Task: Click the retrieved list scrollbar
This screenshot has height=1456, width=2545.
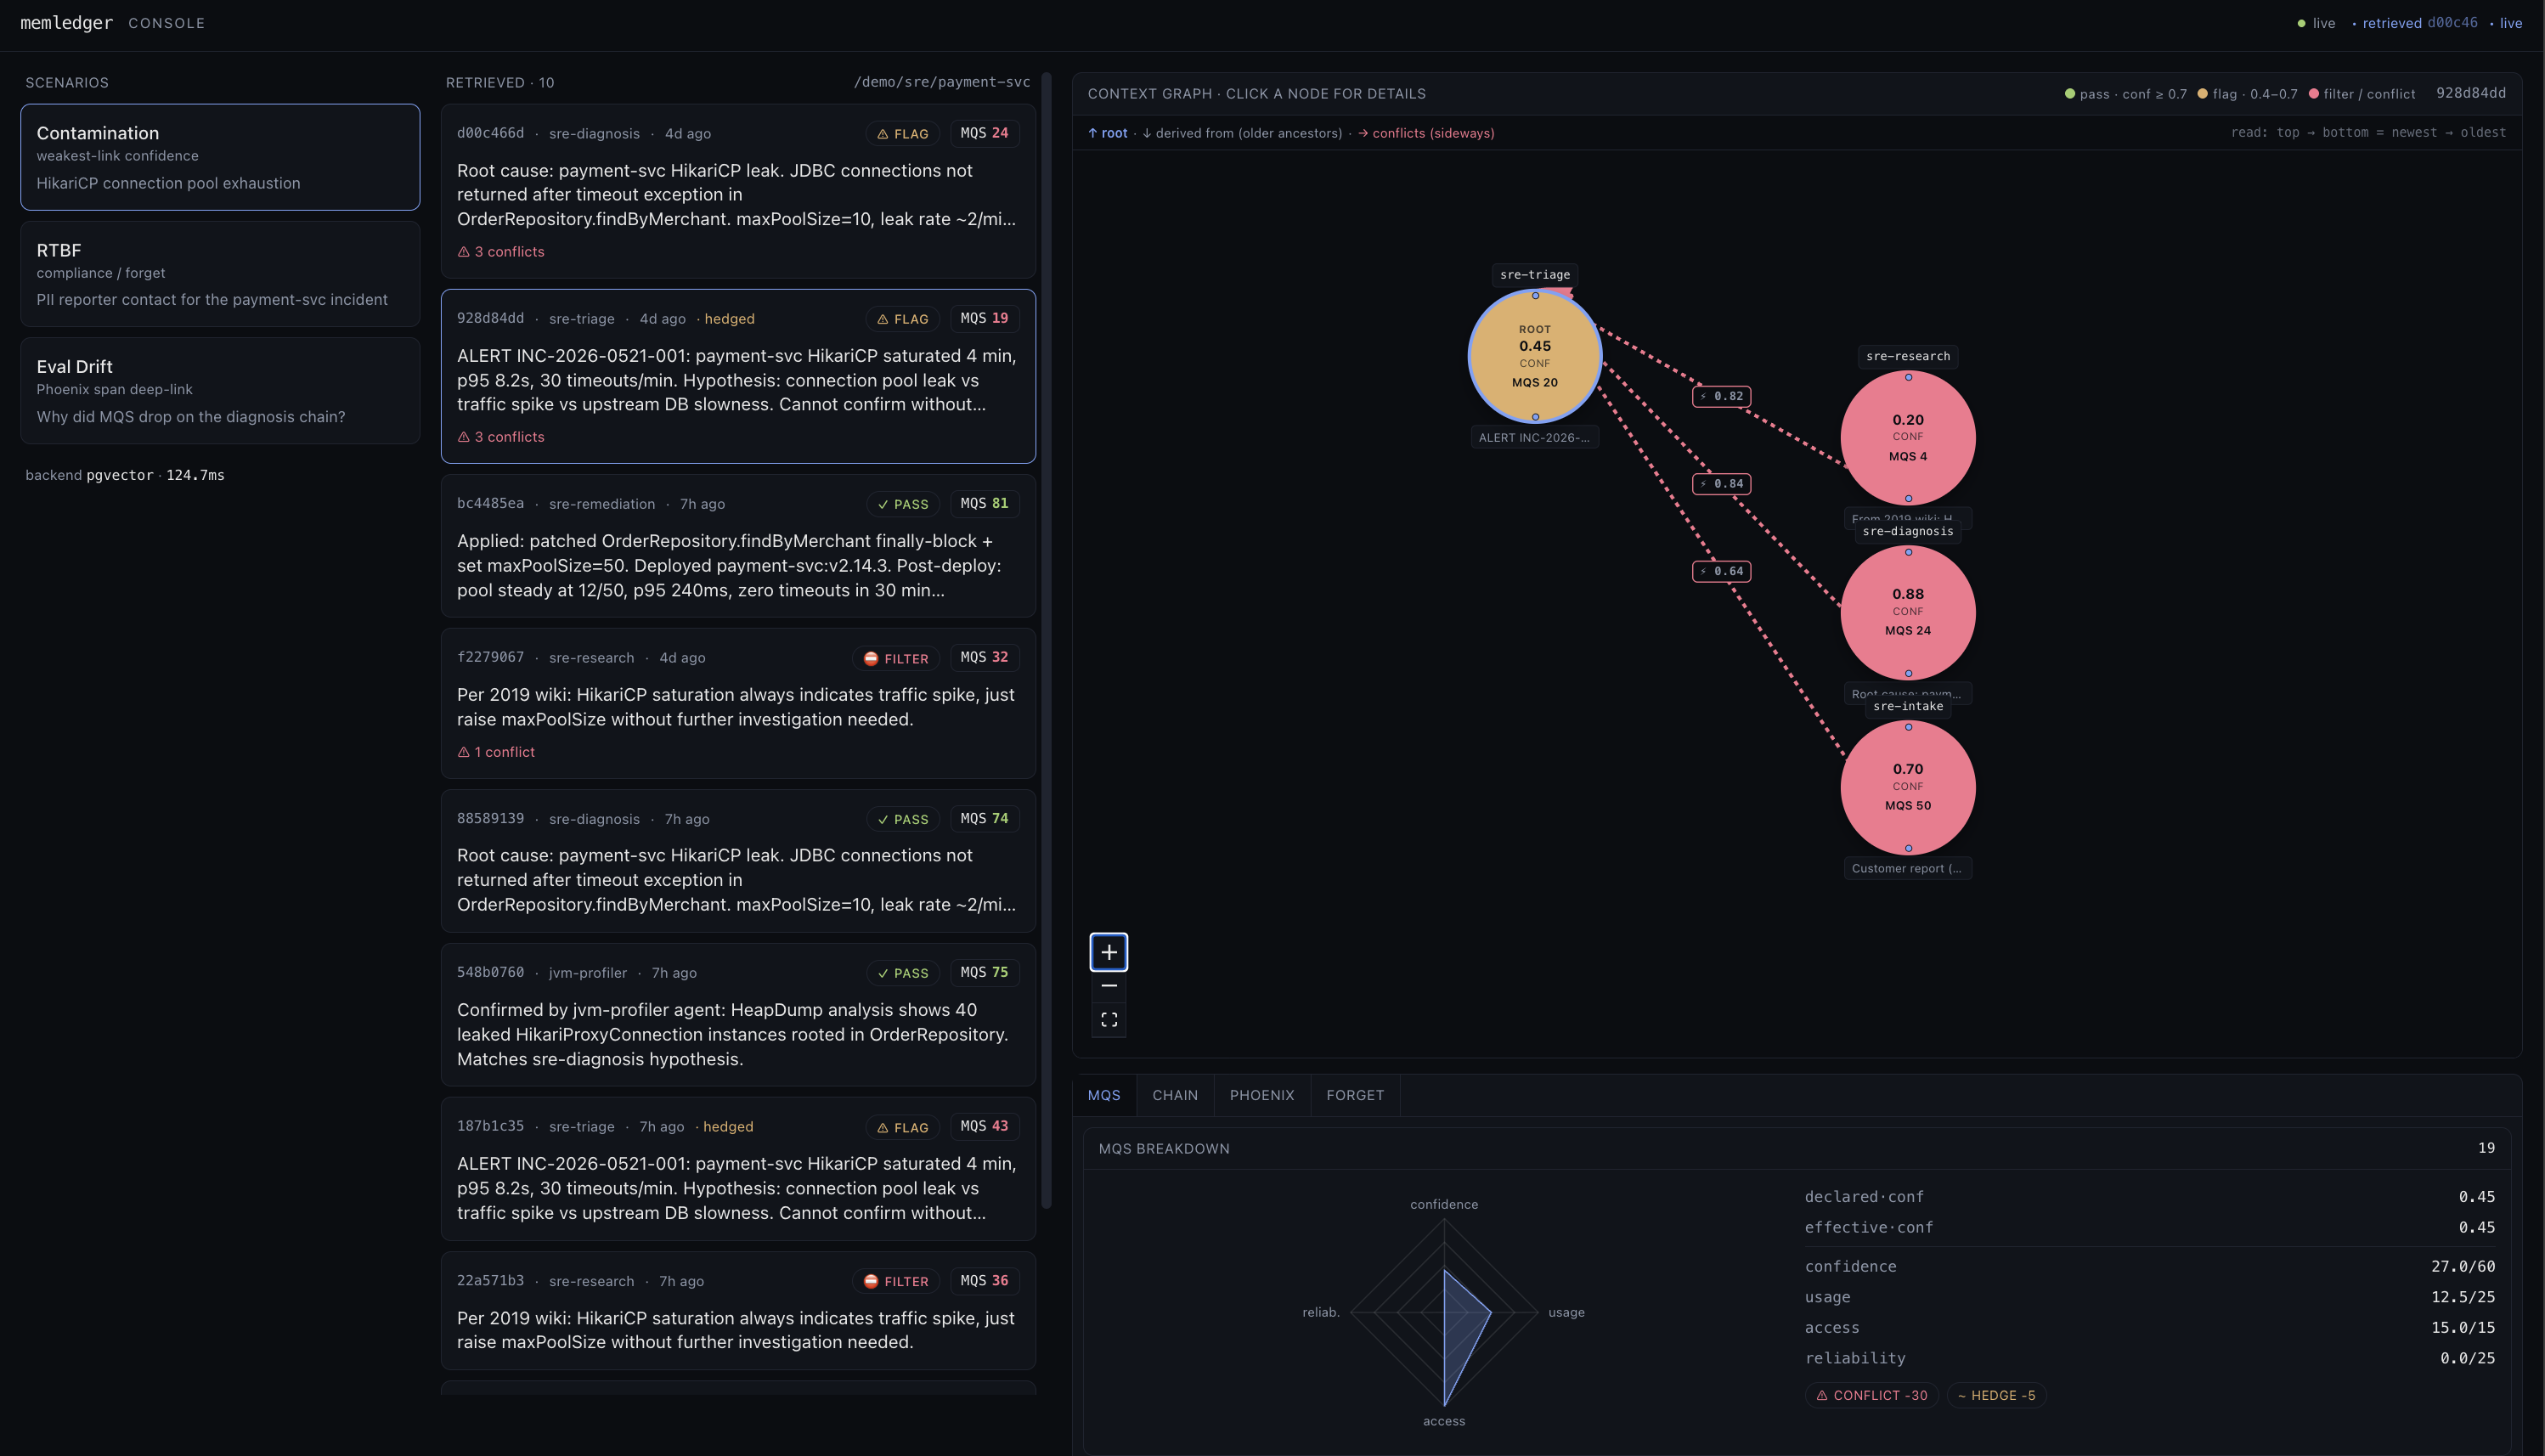Action: click(1046, 640)
